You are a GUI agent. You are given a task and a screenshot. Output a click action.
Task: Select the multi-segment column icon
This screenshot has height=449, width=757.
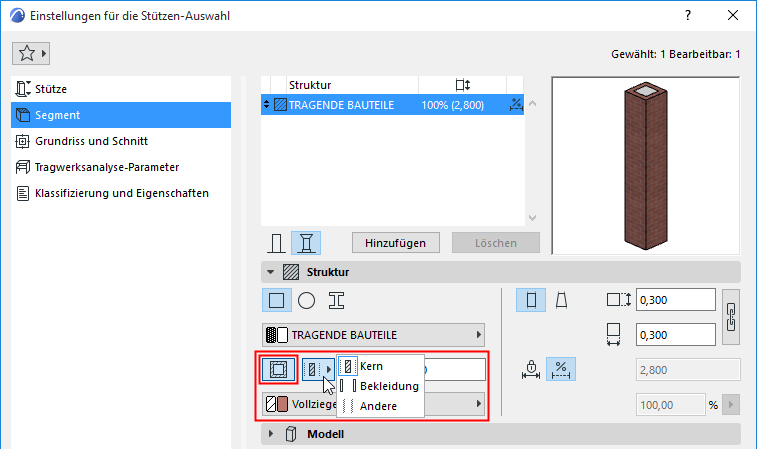[306, 243]
